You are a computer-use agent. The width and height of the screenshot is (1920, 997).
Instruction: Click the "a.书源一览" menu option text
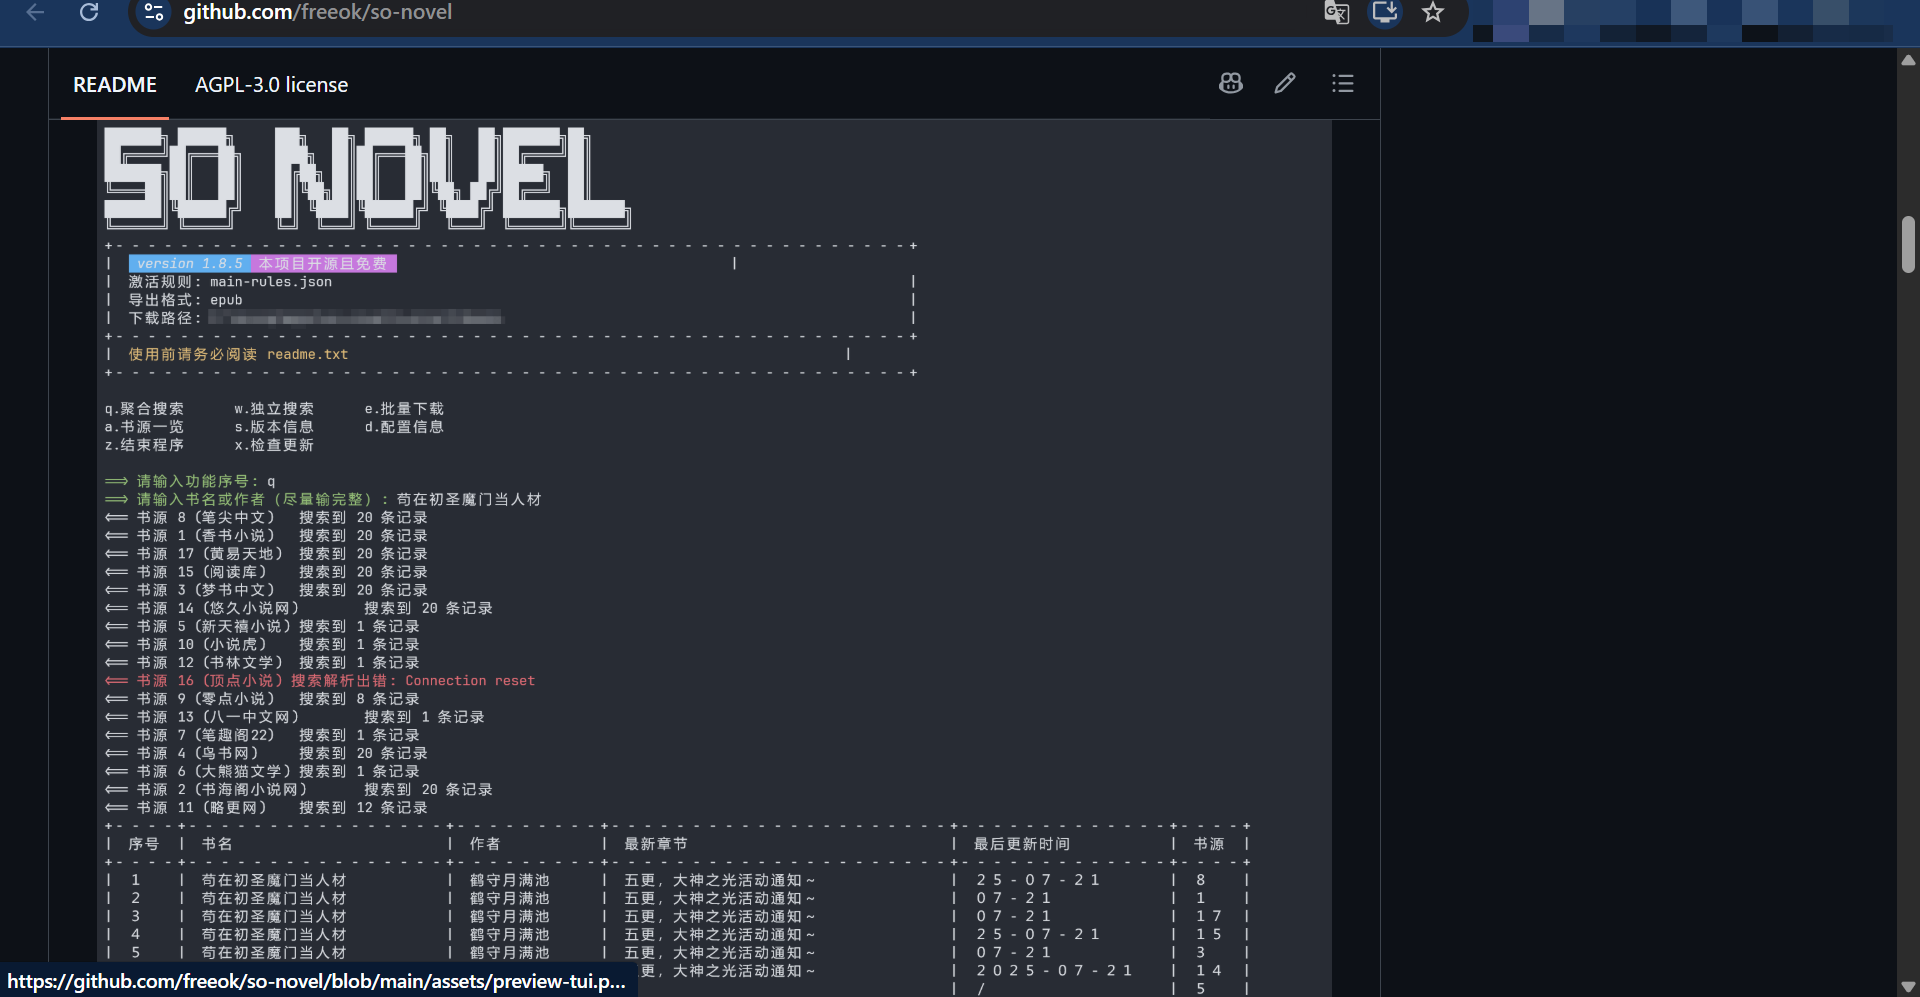[144, 427]
